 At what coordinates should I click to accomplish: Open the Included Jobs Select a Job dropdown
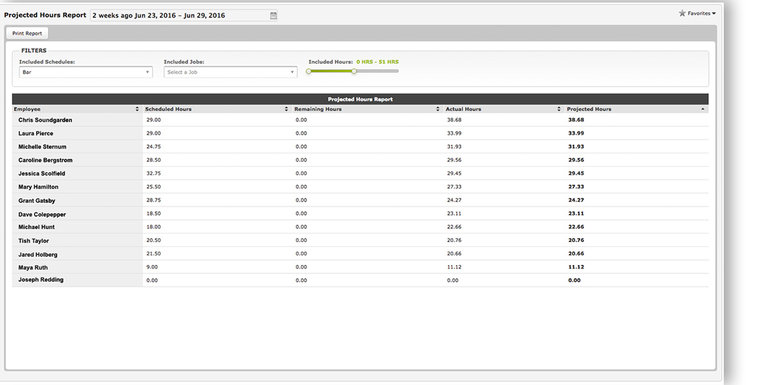(230, 72)
